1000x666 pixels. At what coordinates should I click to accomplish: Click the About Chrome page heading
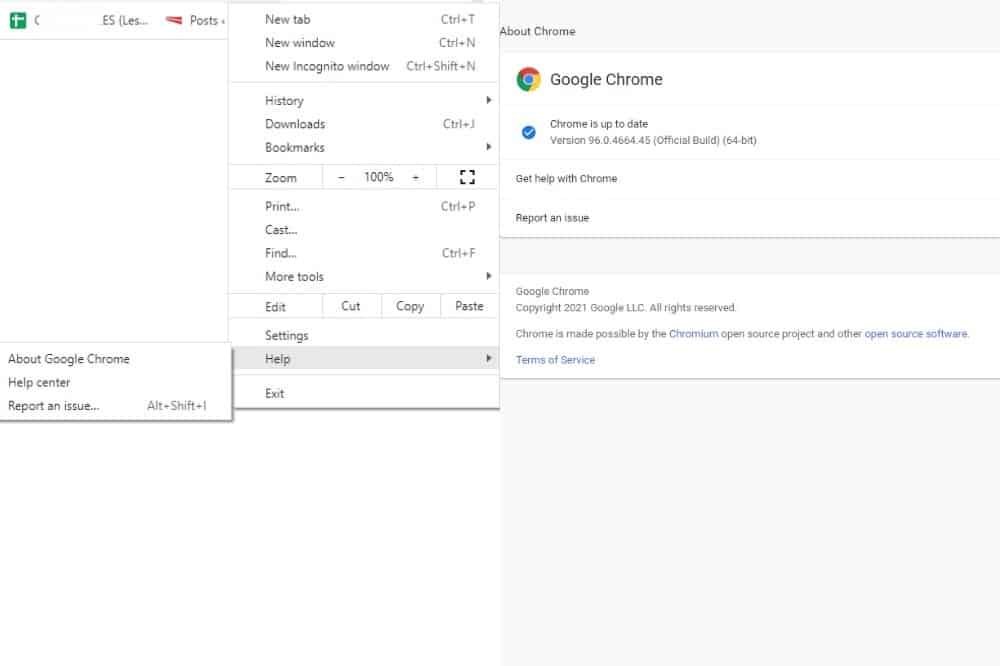point(538,31)
